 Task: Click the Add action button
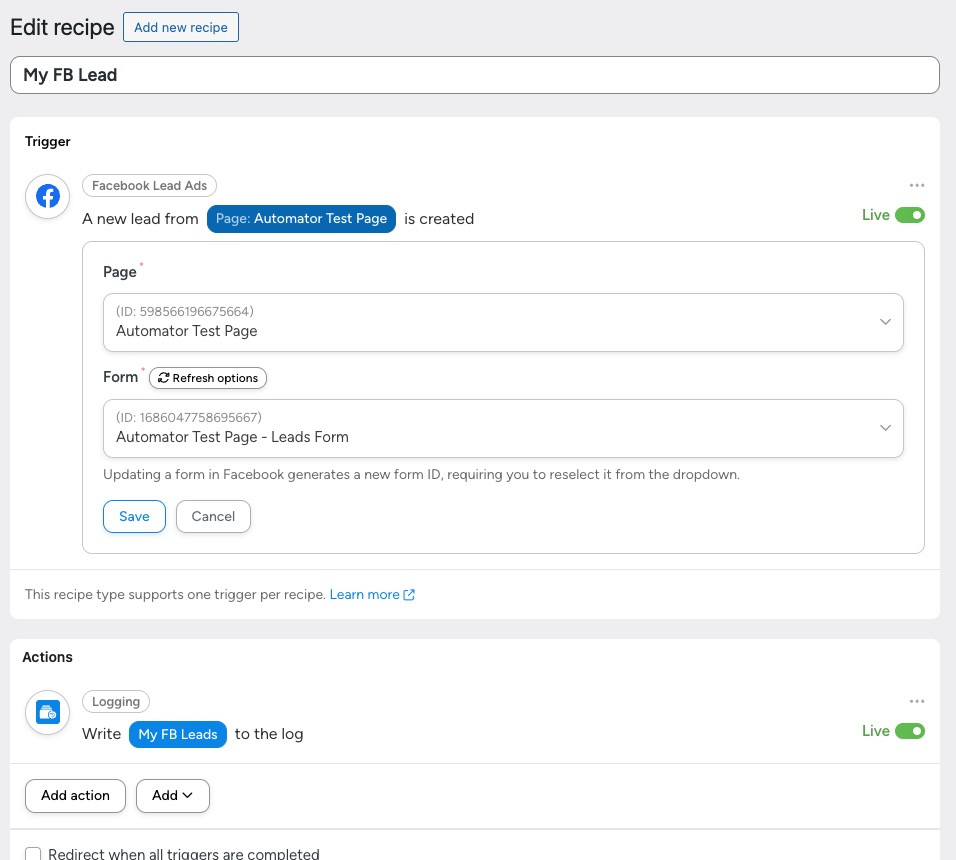click(75, 796)
